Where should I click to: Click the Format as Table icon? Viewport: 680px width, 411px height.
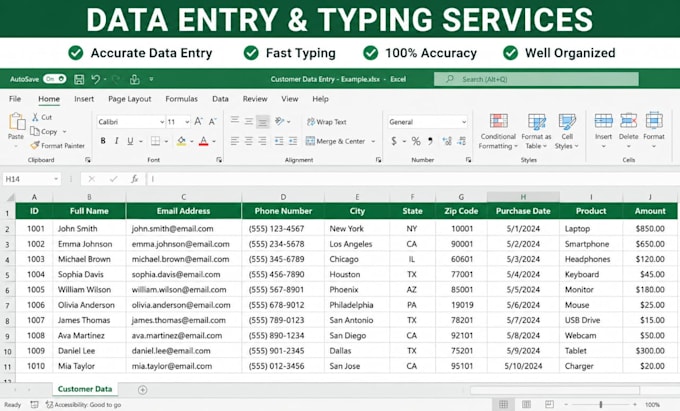[536, 121]
